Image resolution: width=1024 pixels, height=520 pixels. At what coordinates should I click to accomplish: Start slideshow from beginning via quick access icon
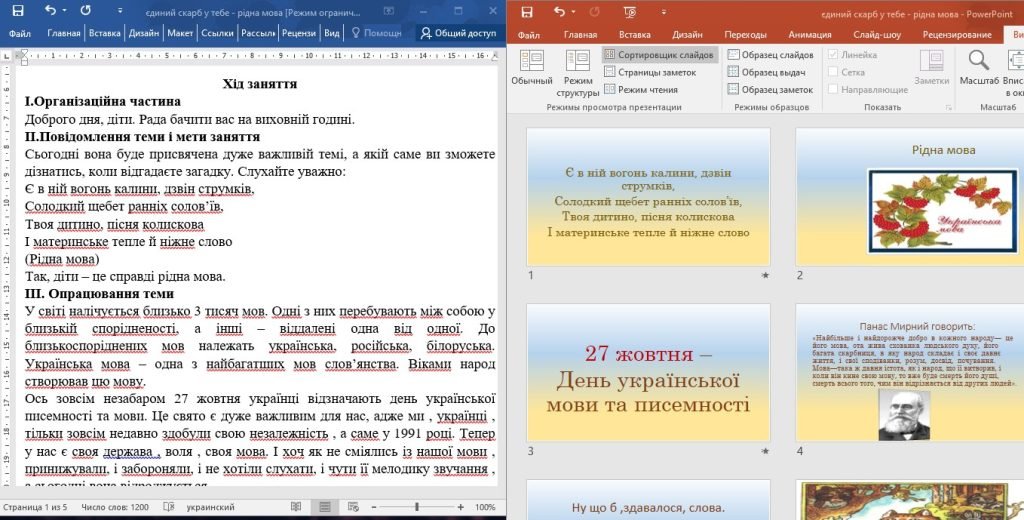632,11
